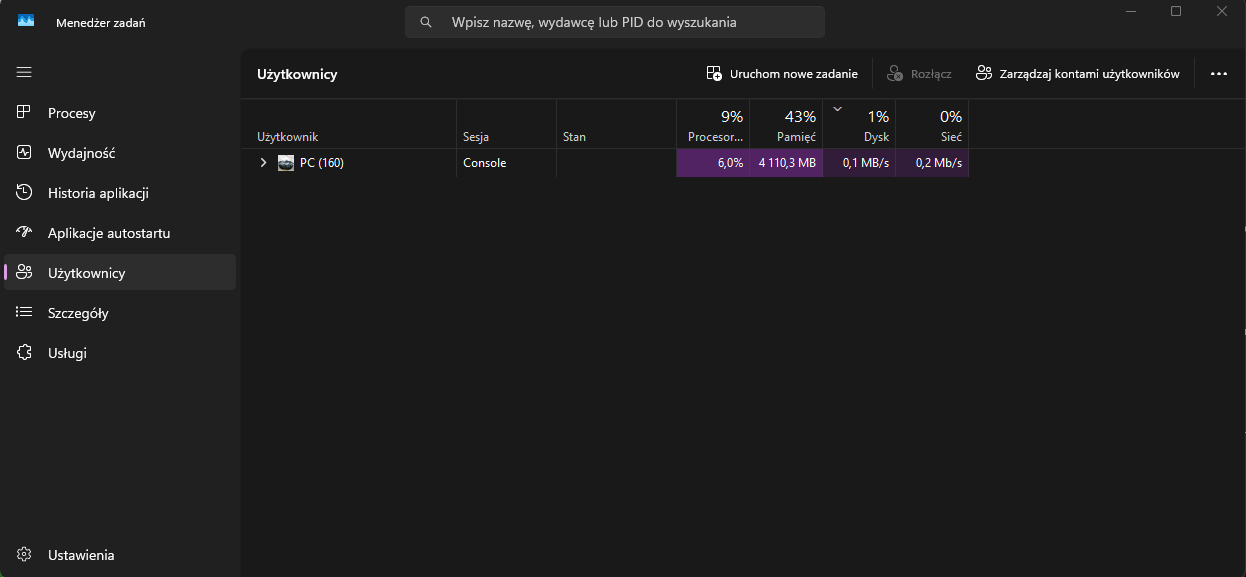Select the Użytkownicy sidebar tab
Viewport: 1246px width, 577px height.
120,273
